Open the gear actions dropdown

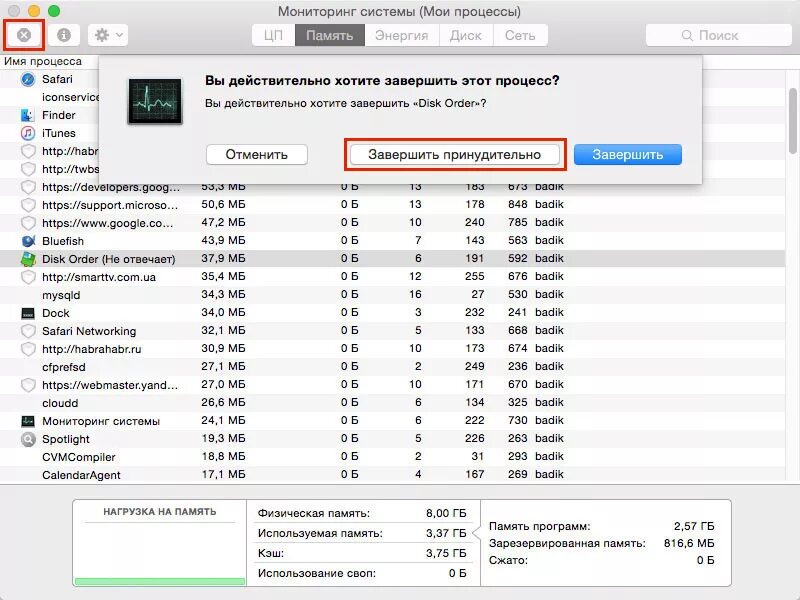108,35
